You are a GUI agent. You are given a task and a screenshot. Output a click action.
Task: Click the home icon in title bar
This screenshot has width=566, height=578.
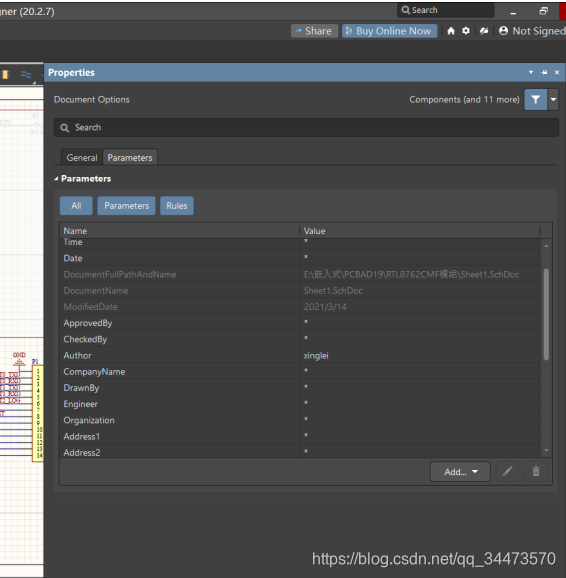(x=451, y=31)
